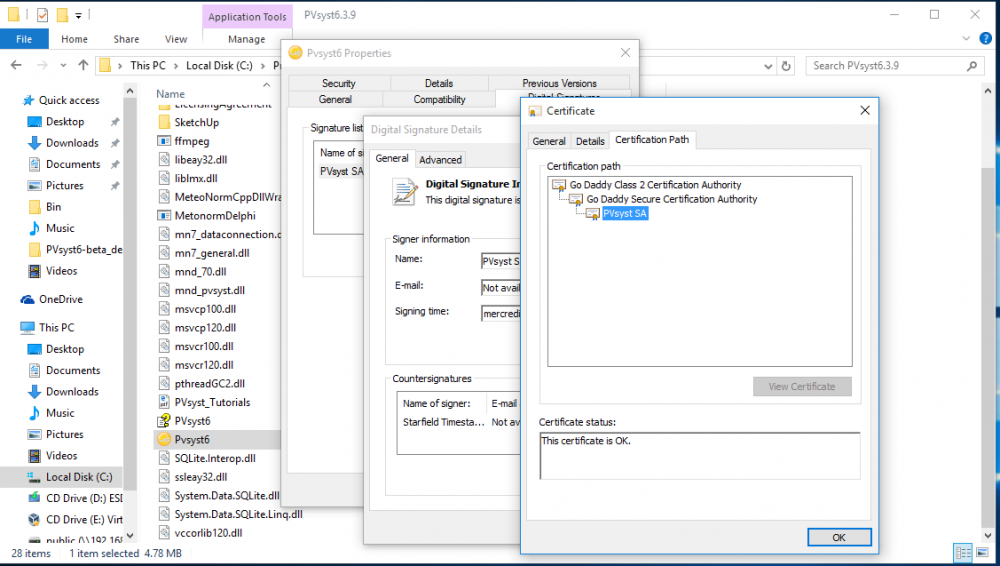Select the PVsyst6 help file
Screen dimensions: 1000x566
coord(192,421)
